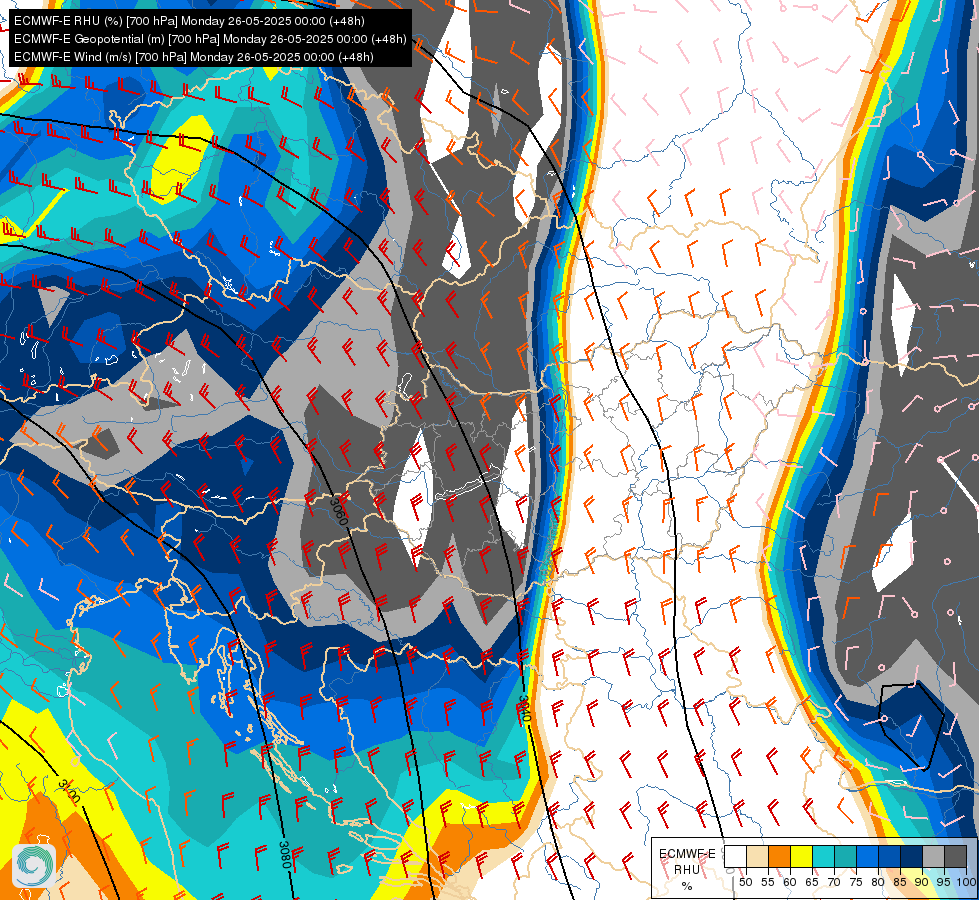Select the orange 55-60% legend swatch
This screenshot has height=900, width=979.
point(780,856)
